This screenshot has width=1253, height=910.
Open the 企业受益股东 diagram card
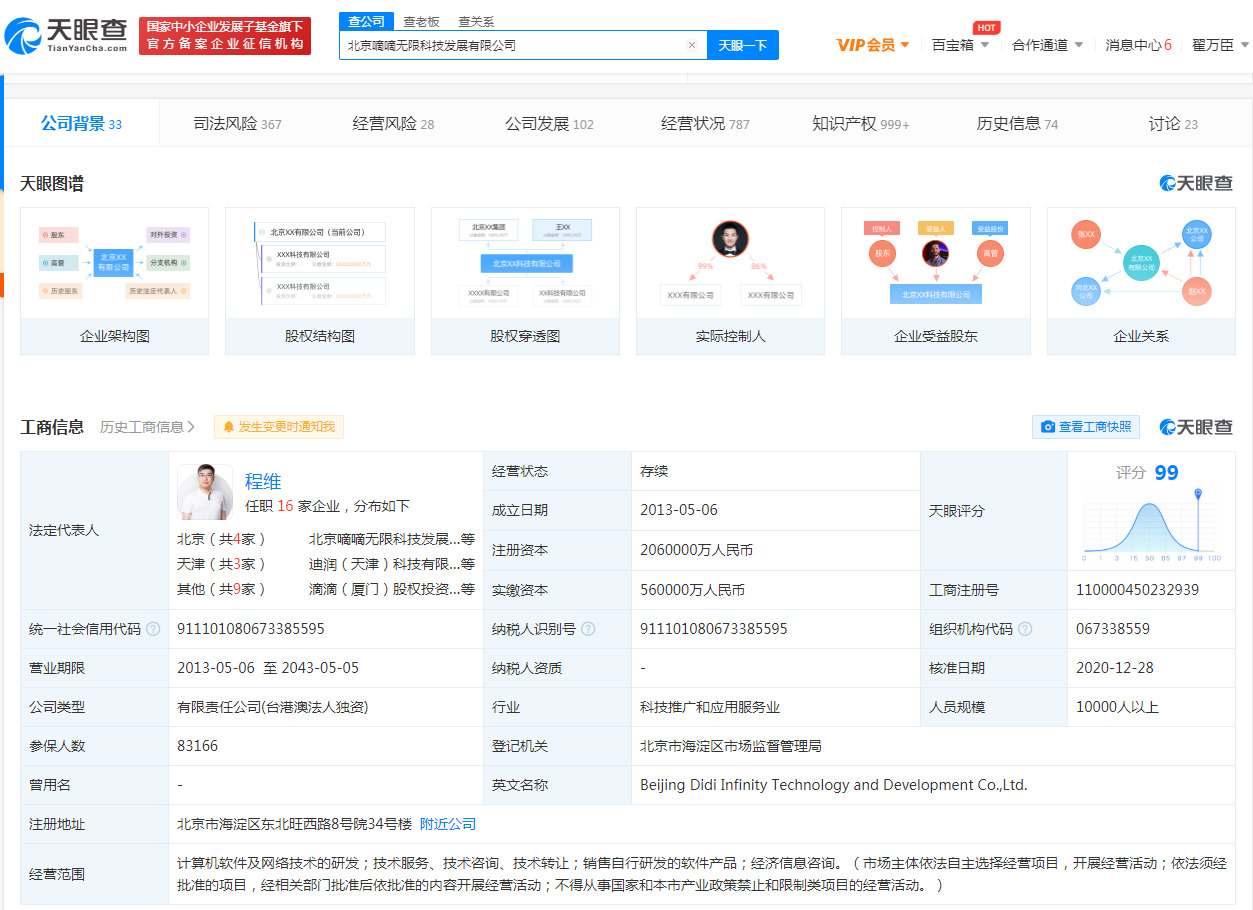(x=936, y=281)
